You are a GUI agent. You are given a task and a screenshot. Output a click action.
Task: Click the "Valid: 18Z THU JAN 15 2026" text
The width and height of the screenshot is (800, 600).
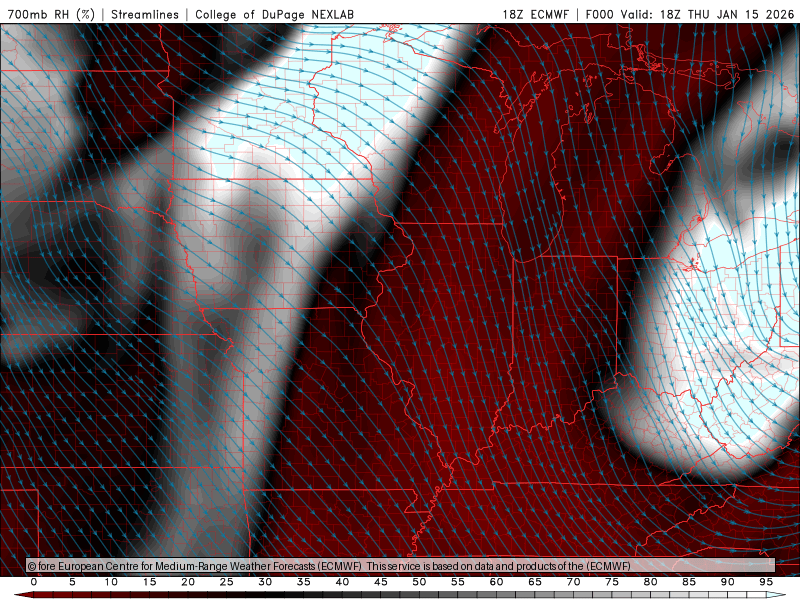[708, 14]
